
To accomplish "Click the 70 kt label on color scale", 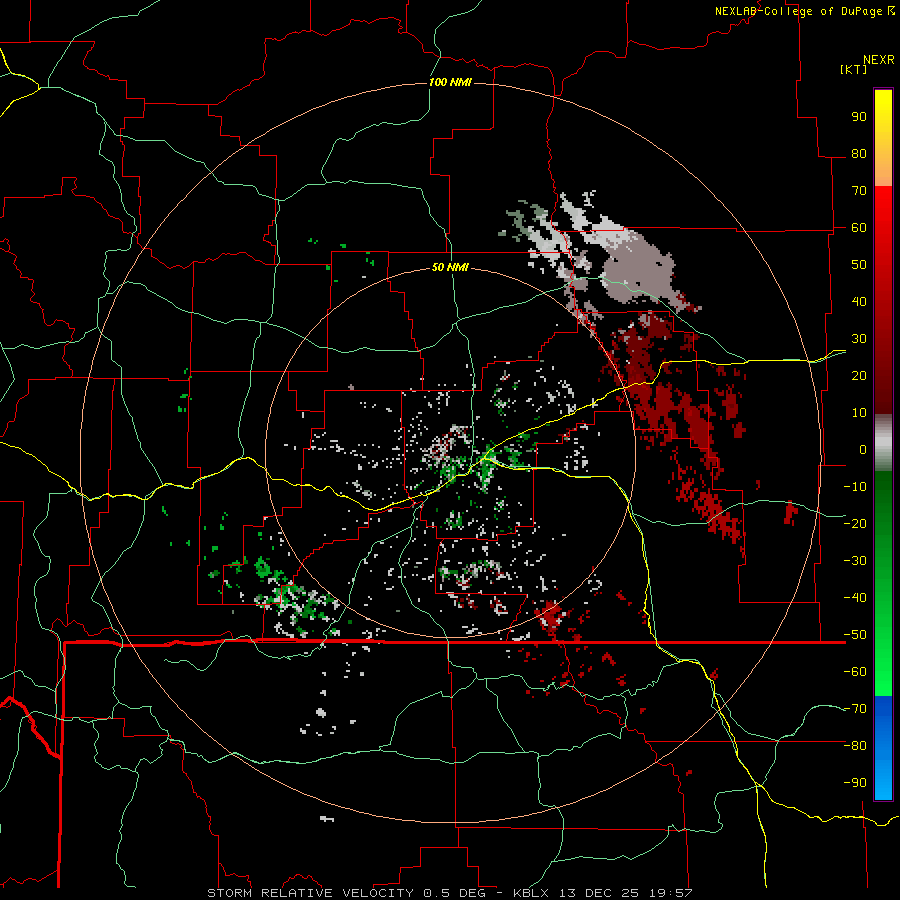I will pos(859,191).
